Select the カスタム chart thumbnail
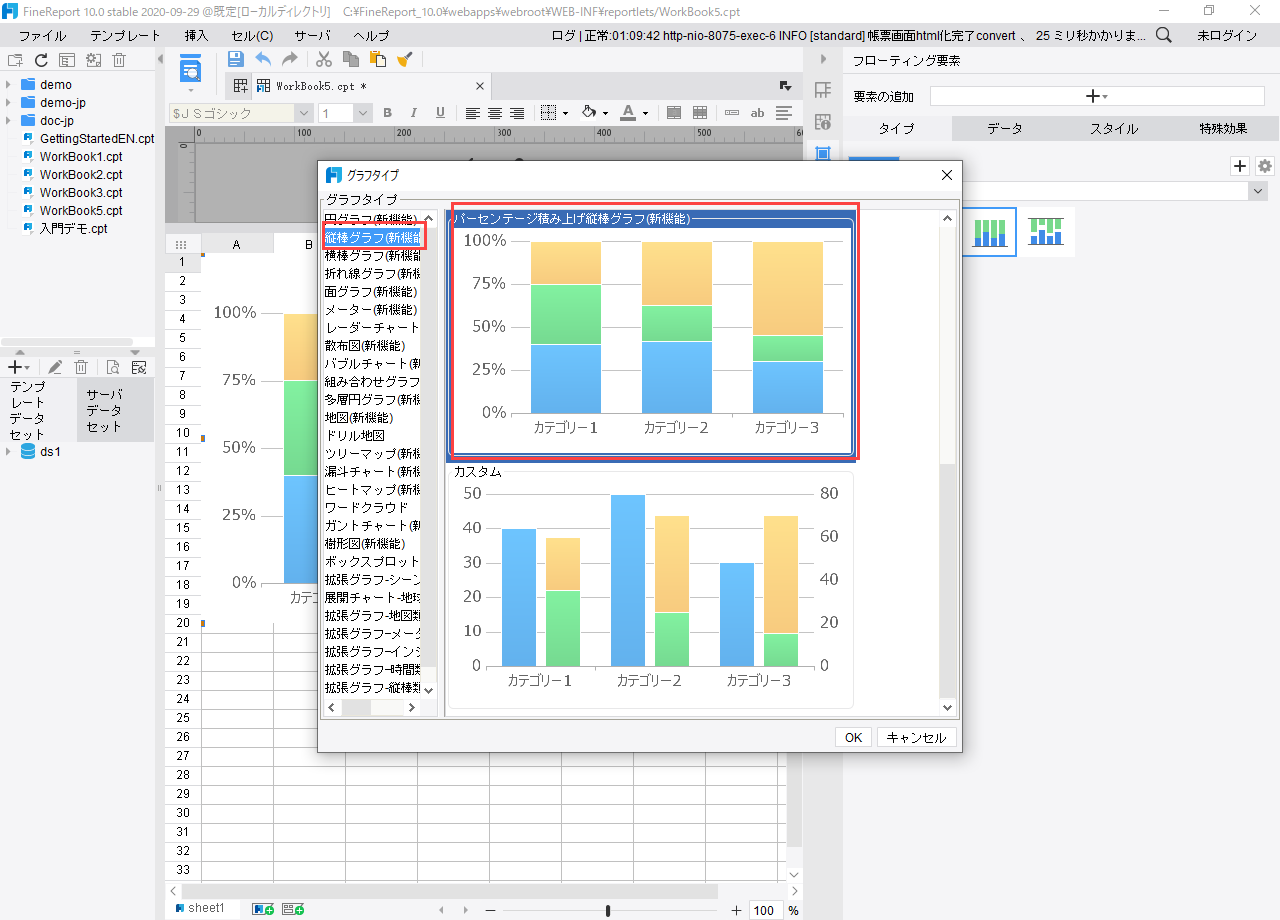 (650, 590)
